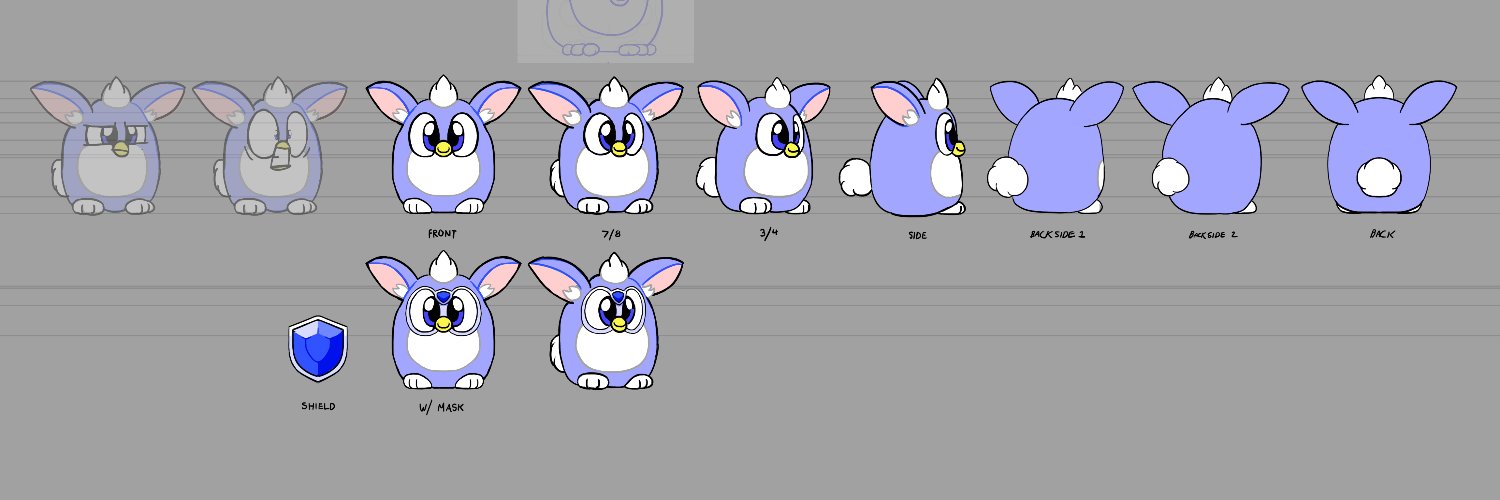The width and height of the screenshot is (1500, 500).
Task: Click the "W/ MASK" label text
Action: pyautogui.click(x=441, y=408)
